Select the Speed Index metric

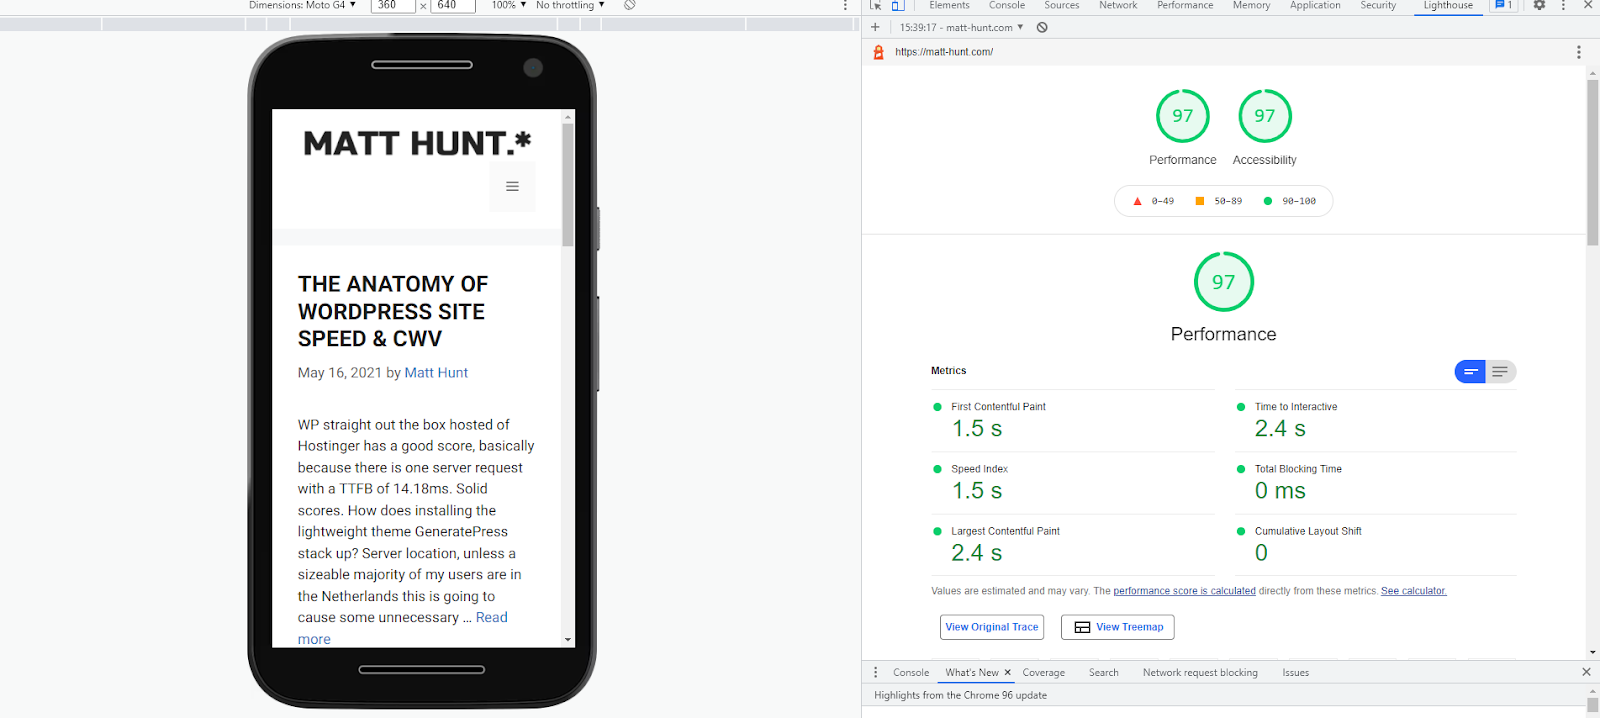(1073, 482)
